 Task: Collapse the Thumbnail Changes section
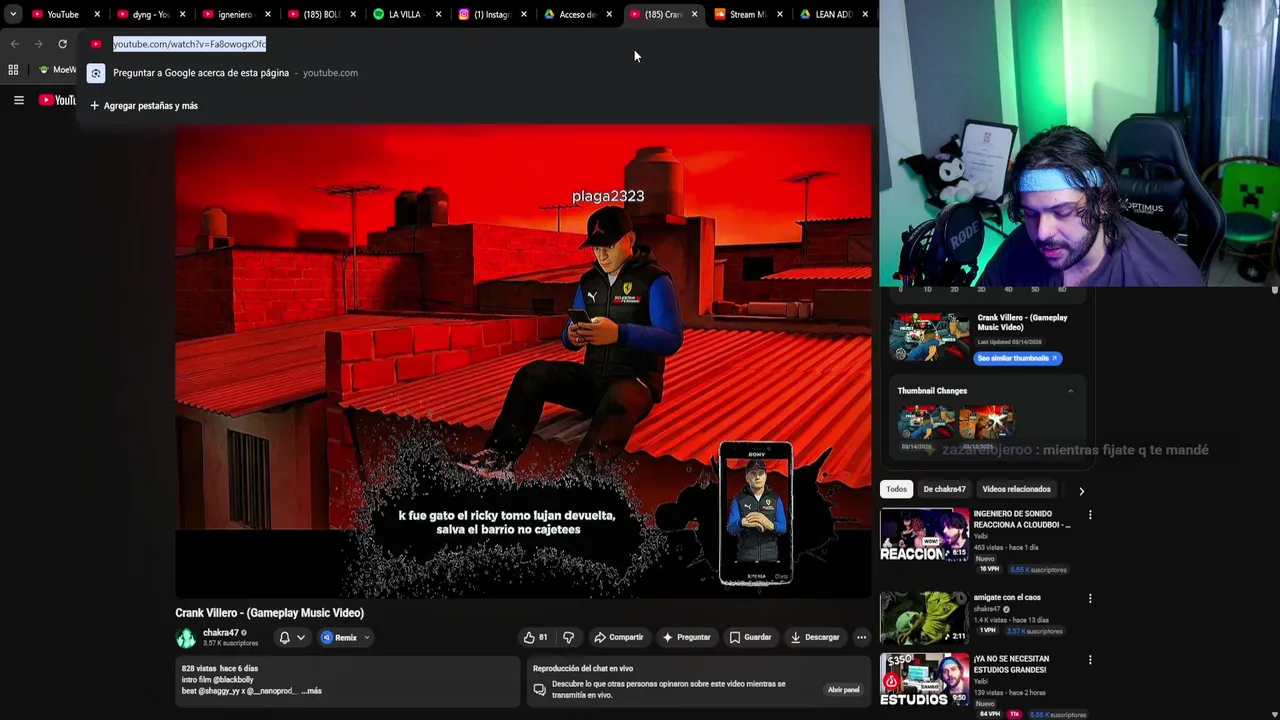coord(1070,391)
